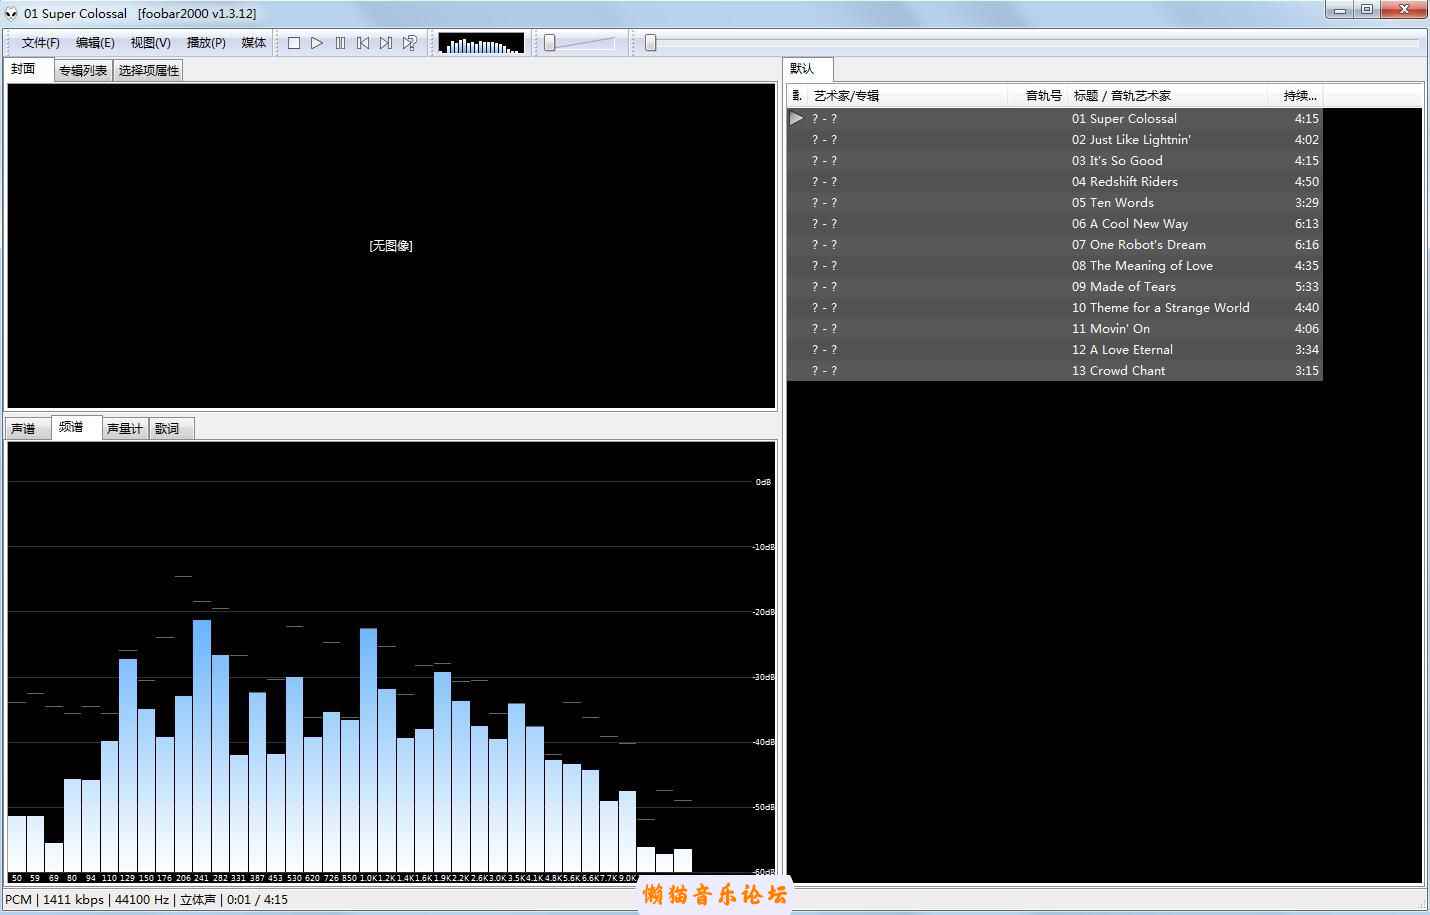Select track 04 Redshift Riders

tap(1055, 181)
